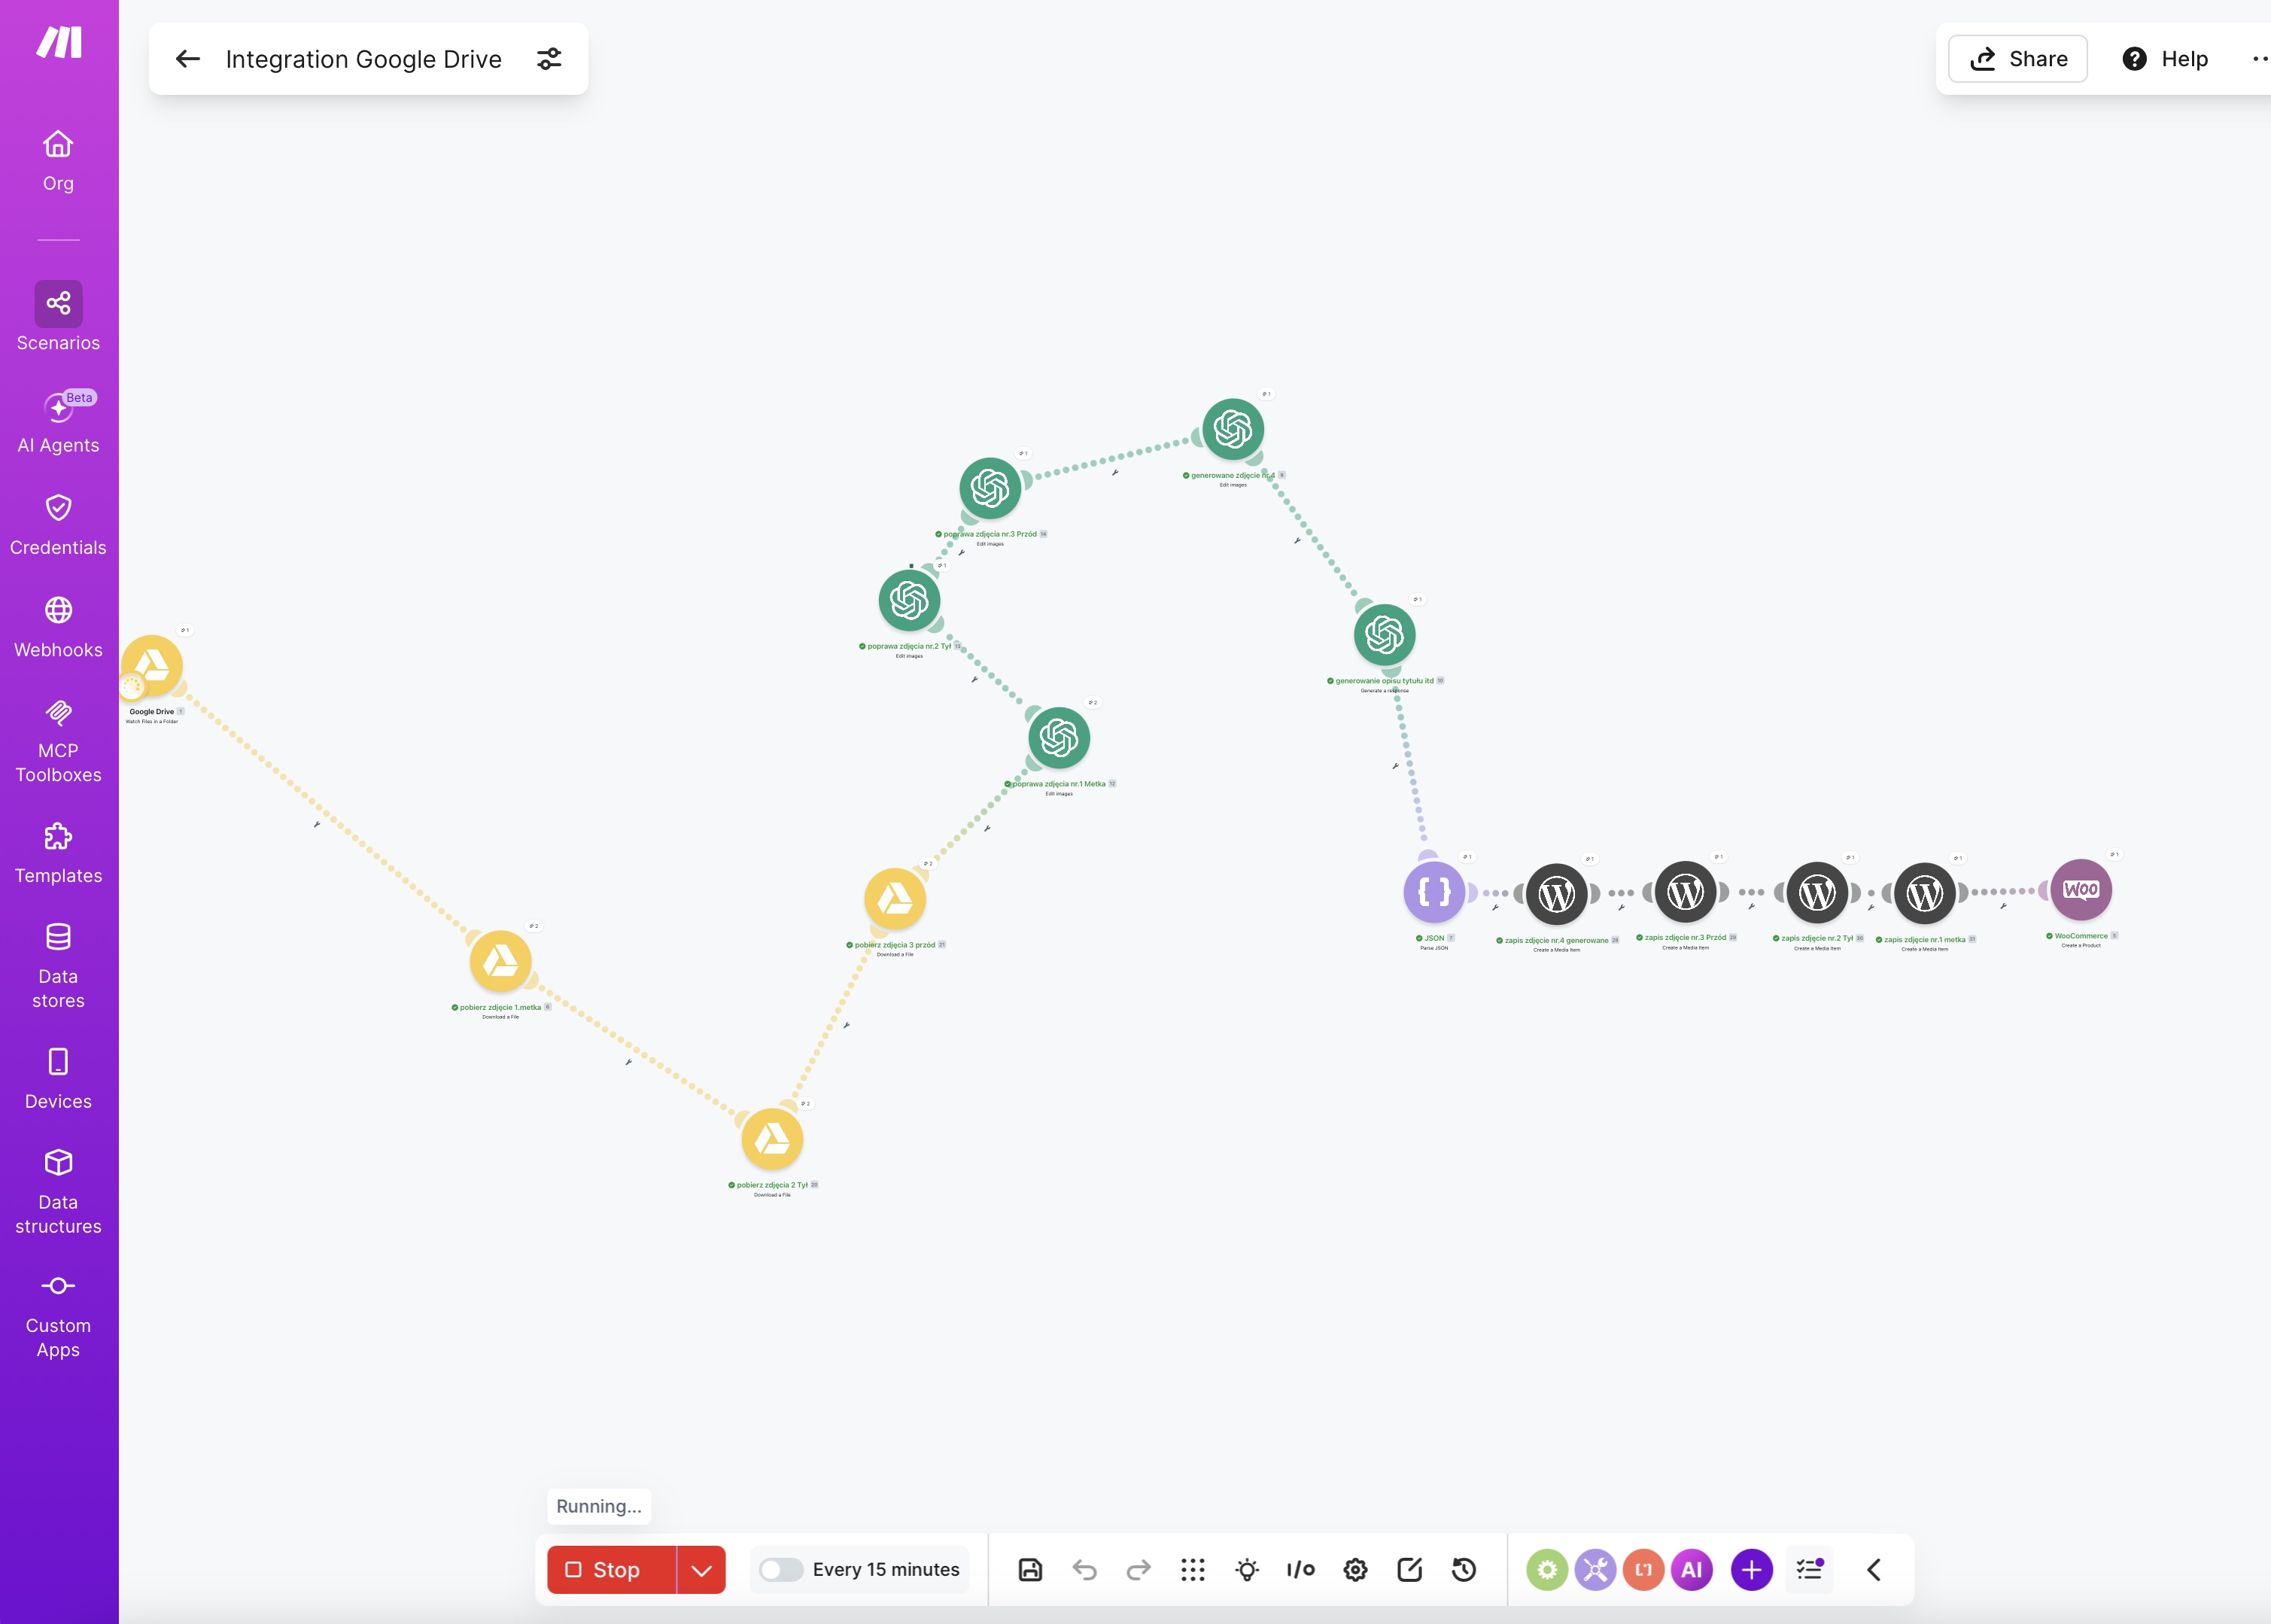2271x1624 pixels.
Task: Expand the dropdown arrow next to Stop
Action: click(x=702, y=1570)
